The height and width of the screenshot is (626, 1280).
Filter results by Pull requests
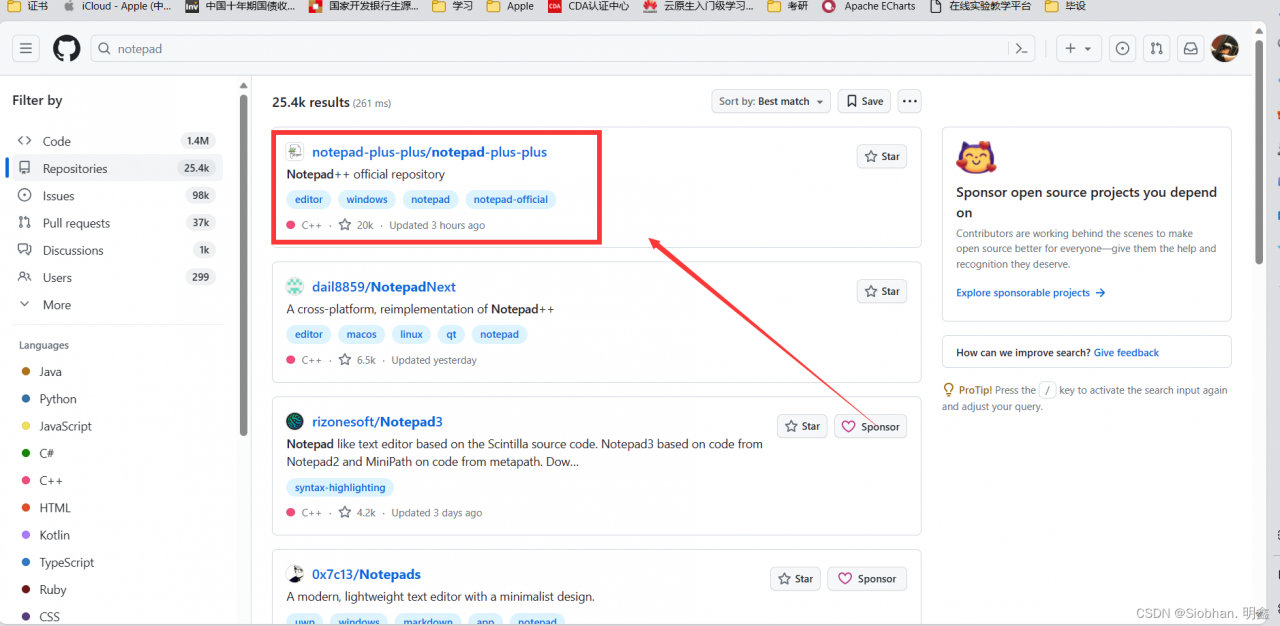116,222
